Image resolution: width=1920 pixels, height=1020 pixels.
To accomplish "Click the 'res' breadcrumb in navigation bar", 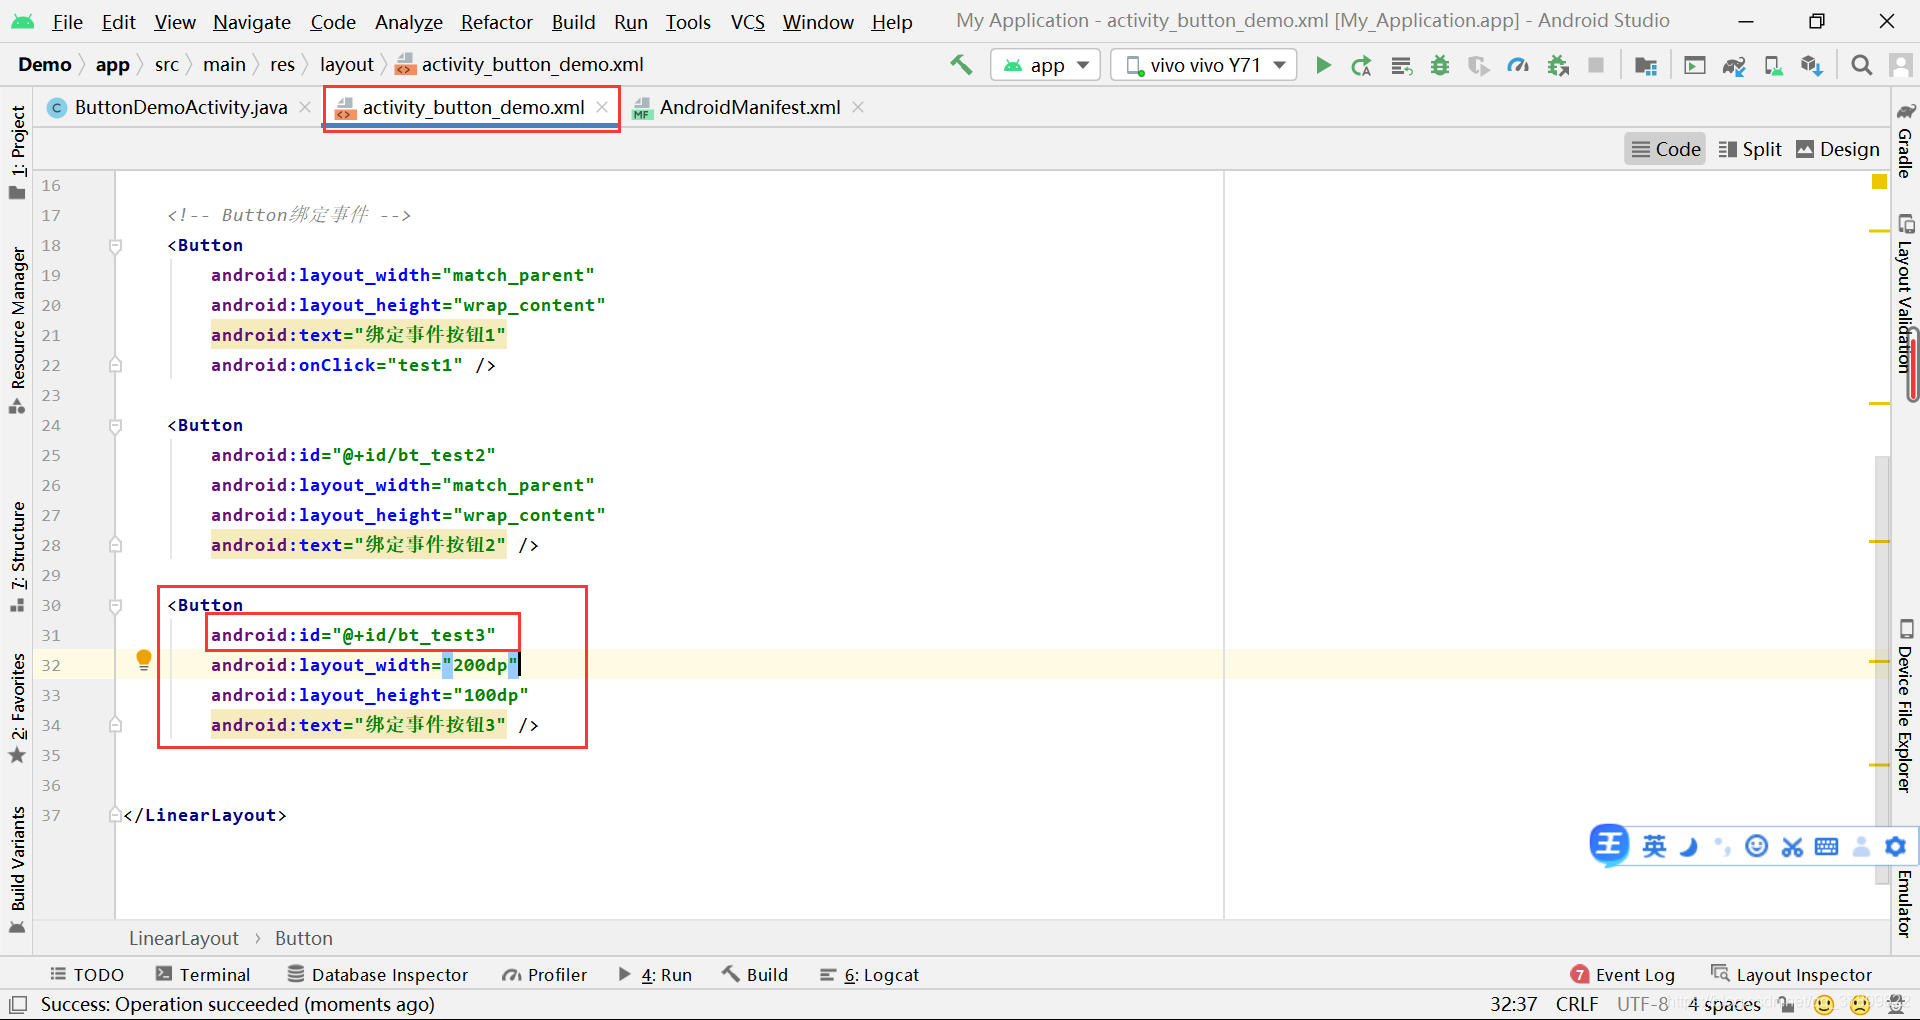I will tap(283, 65).
